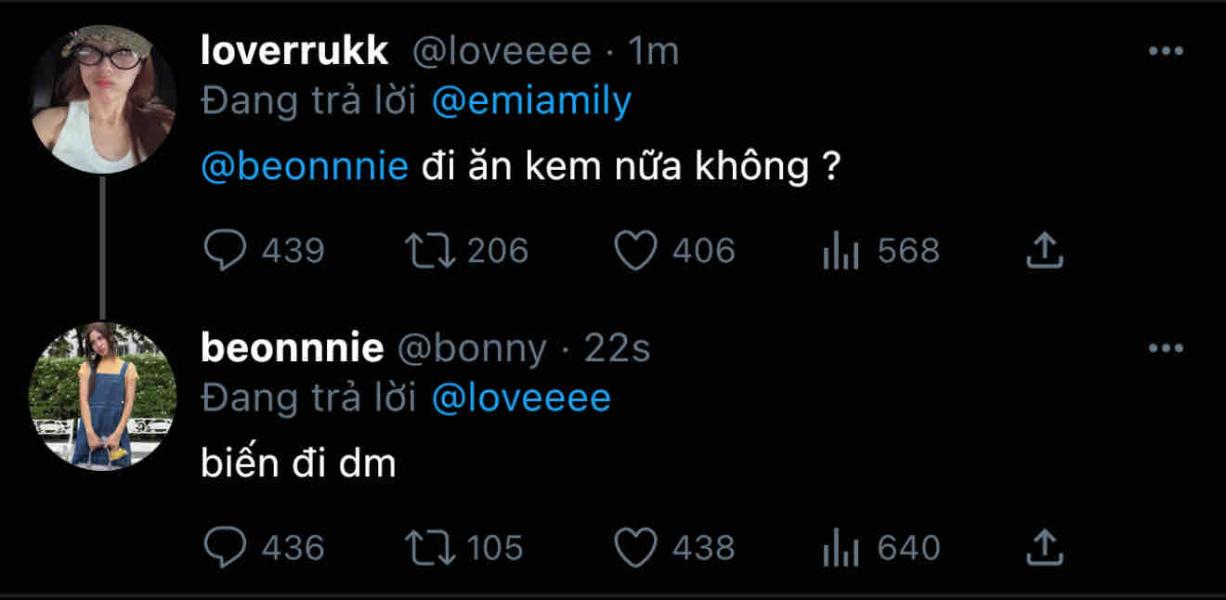Retweet beonnnie's reply
Screen dimensions: 1226x600
point(431,547)
